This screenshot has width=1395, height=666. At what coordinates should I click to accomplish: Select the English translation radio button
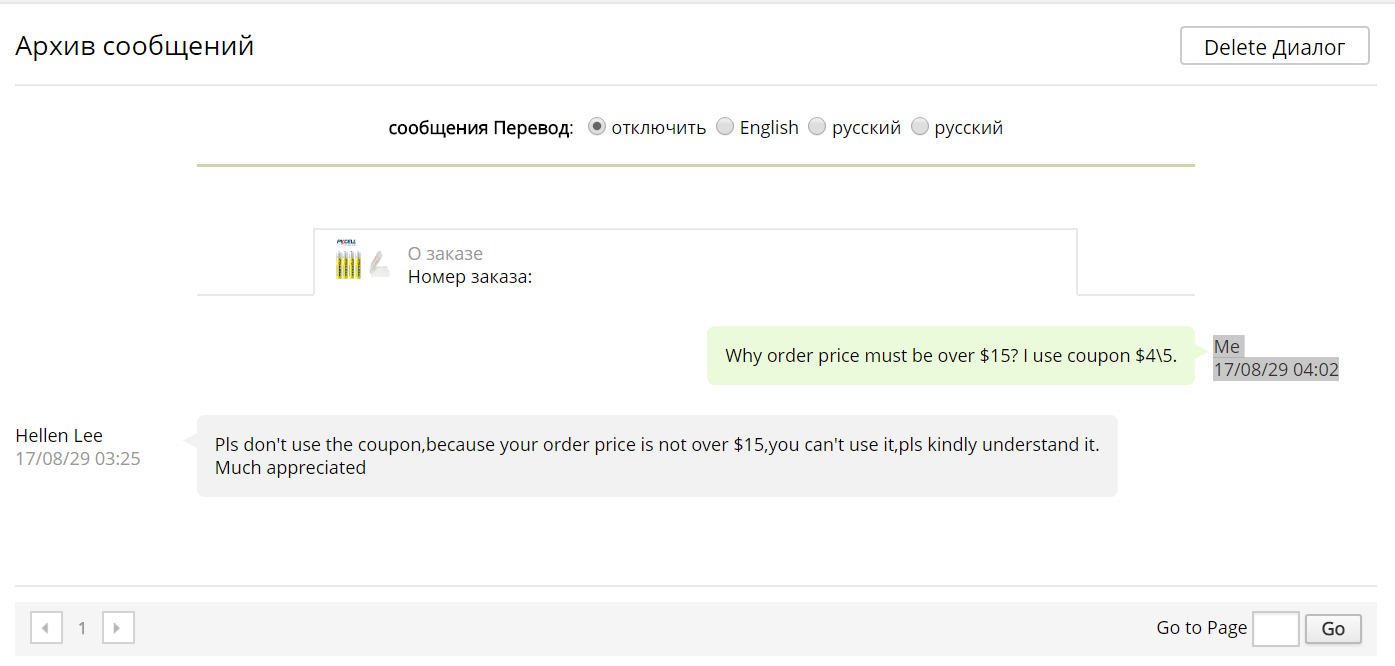[x=725, y=127]
